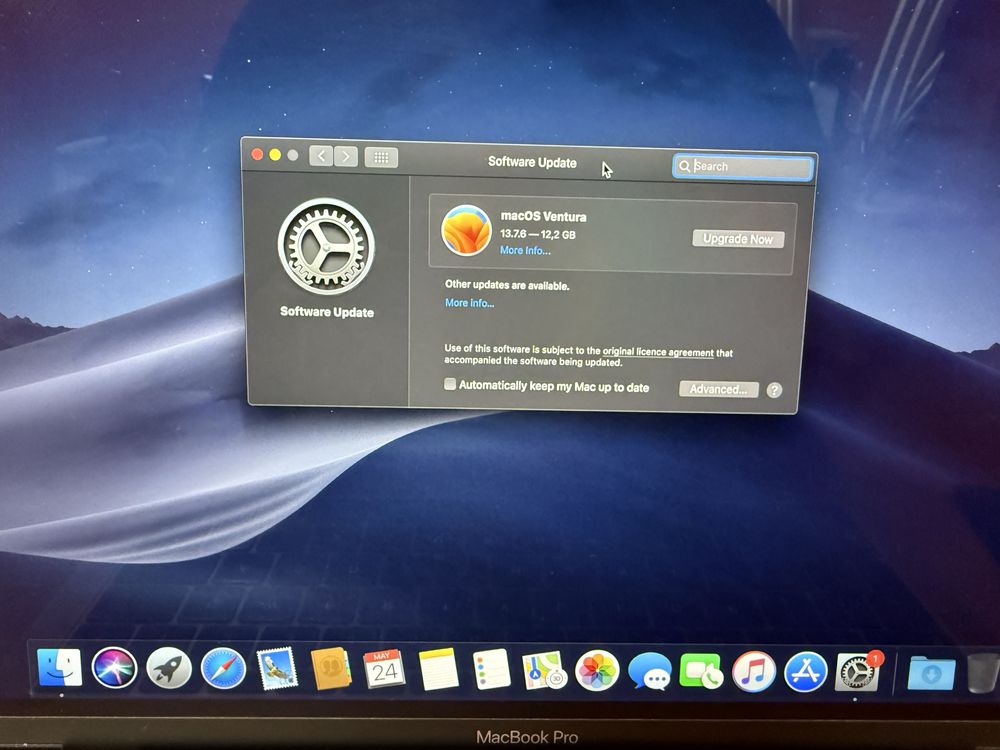
Task: Open the FaceTime icon in Dock
Action: tap(702, 672)
